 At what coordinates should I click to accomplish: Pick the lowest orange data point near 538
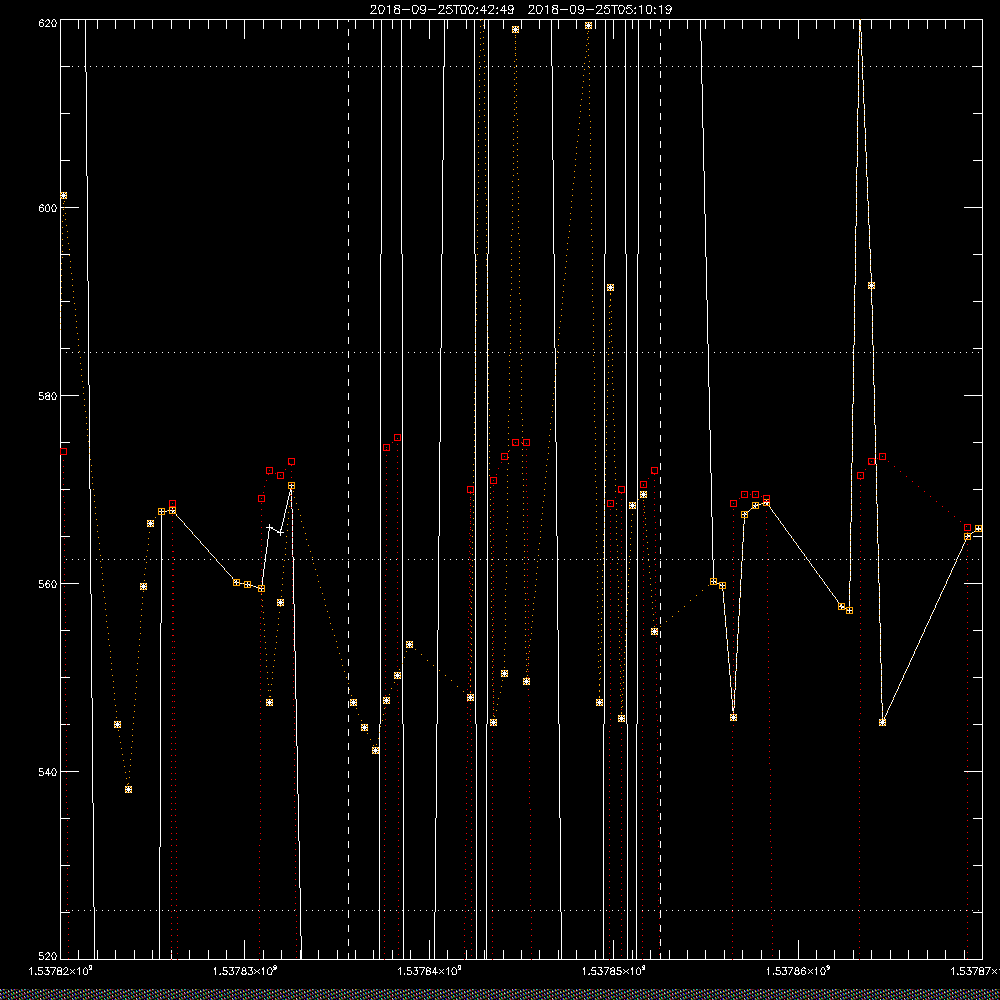coord(128,790)
